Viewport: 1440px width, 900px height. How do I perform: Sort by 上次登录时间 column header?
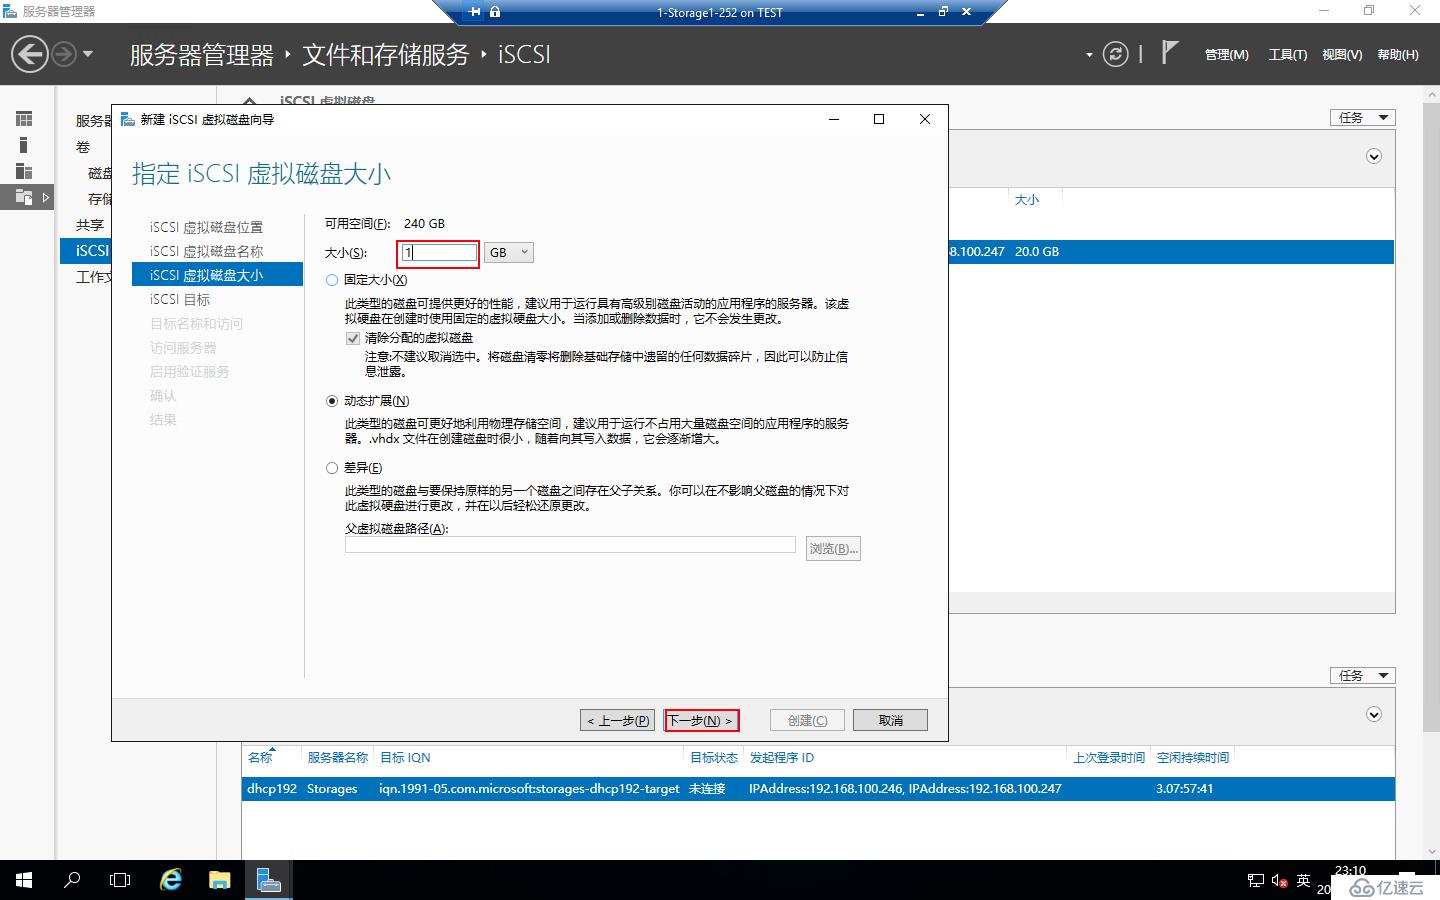(x=1109, y=757)
